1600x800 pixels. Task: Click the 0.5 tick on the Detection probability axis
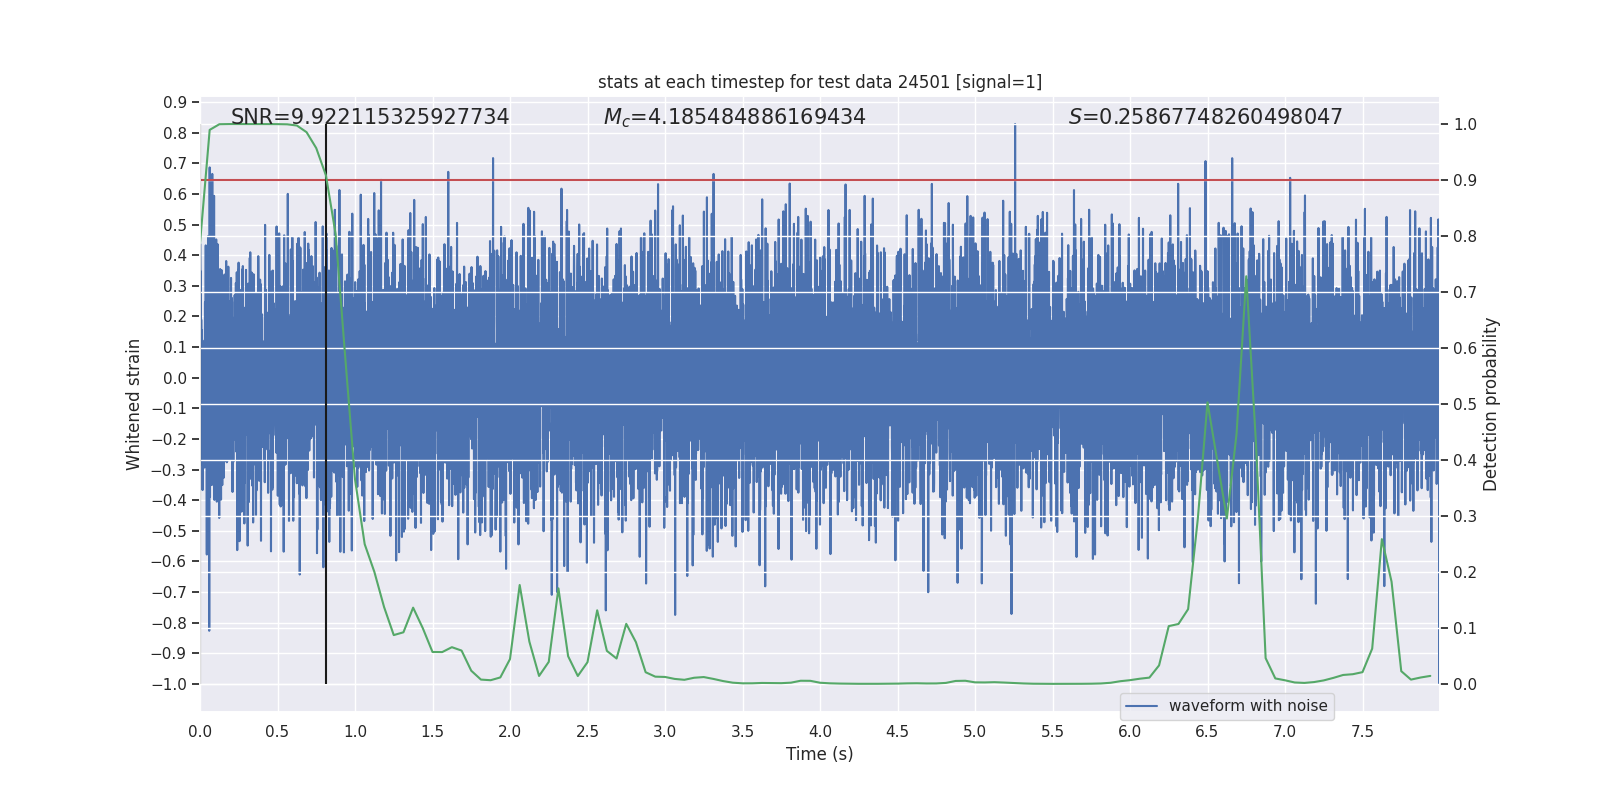[x=1465, y=404]
